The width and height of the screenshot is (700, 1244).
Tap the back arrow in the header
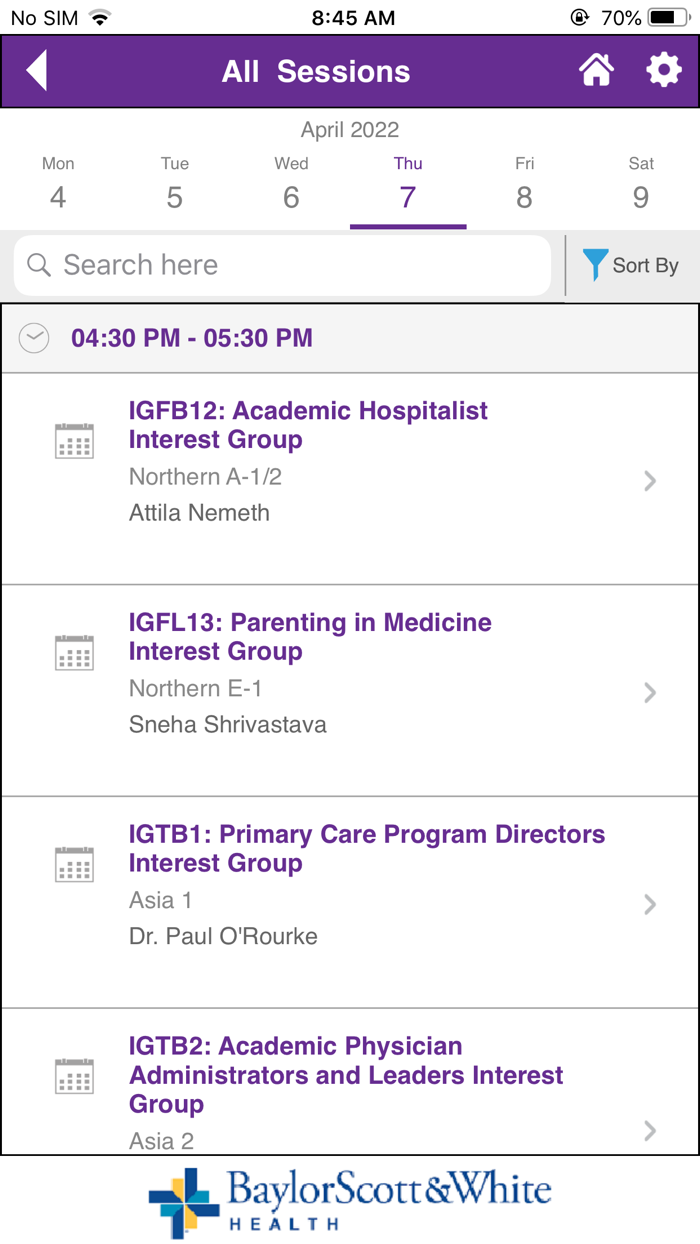pyautogui.click(x=38, y=70)
